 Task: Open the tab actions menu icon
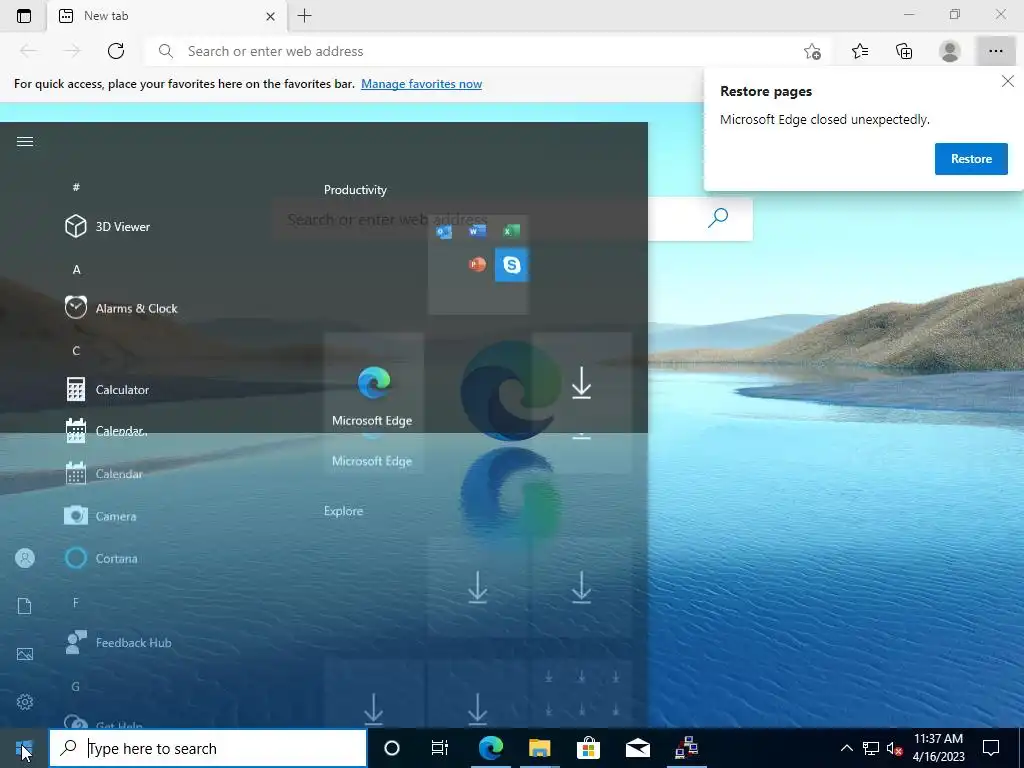[24, 16]
